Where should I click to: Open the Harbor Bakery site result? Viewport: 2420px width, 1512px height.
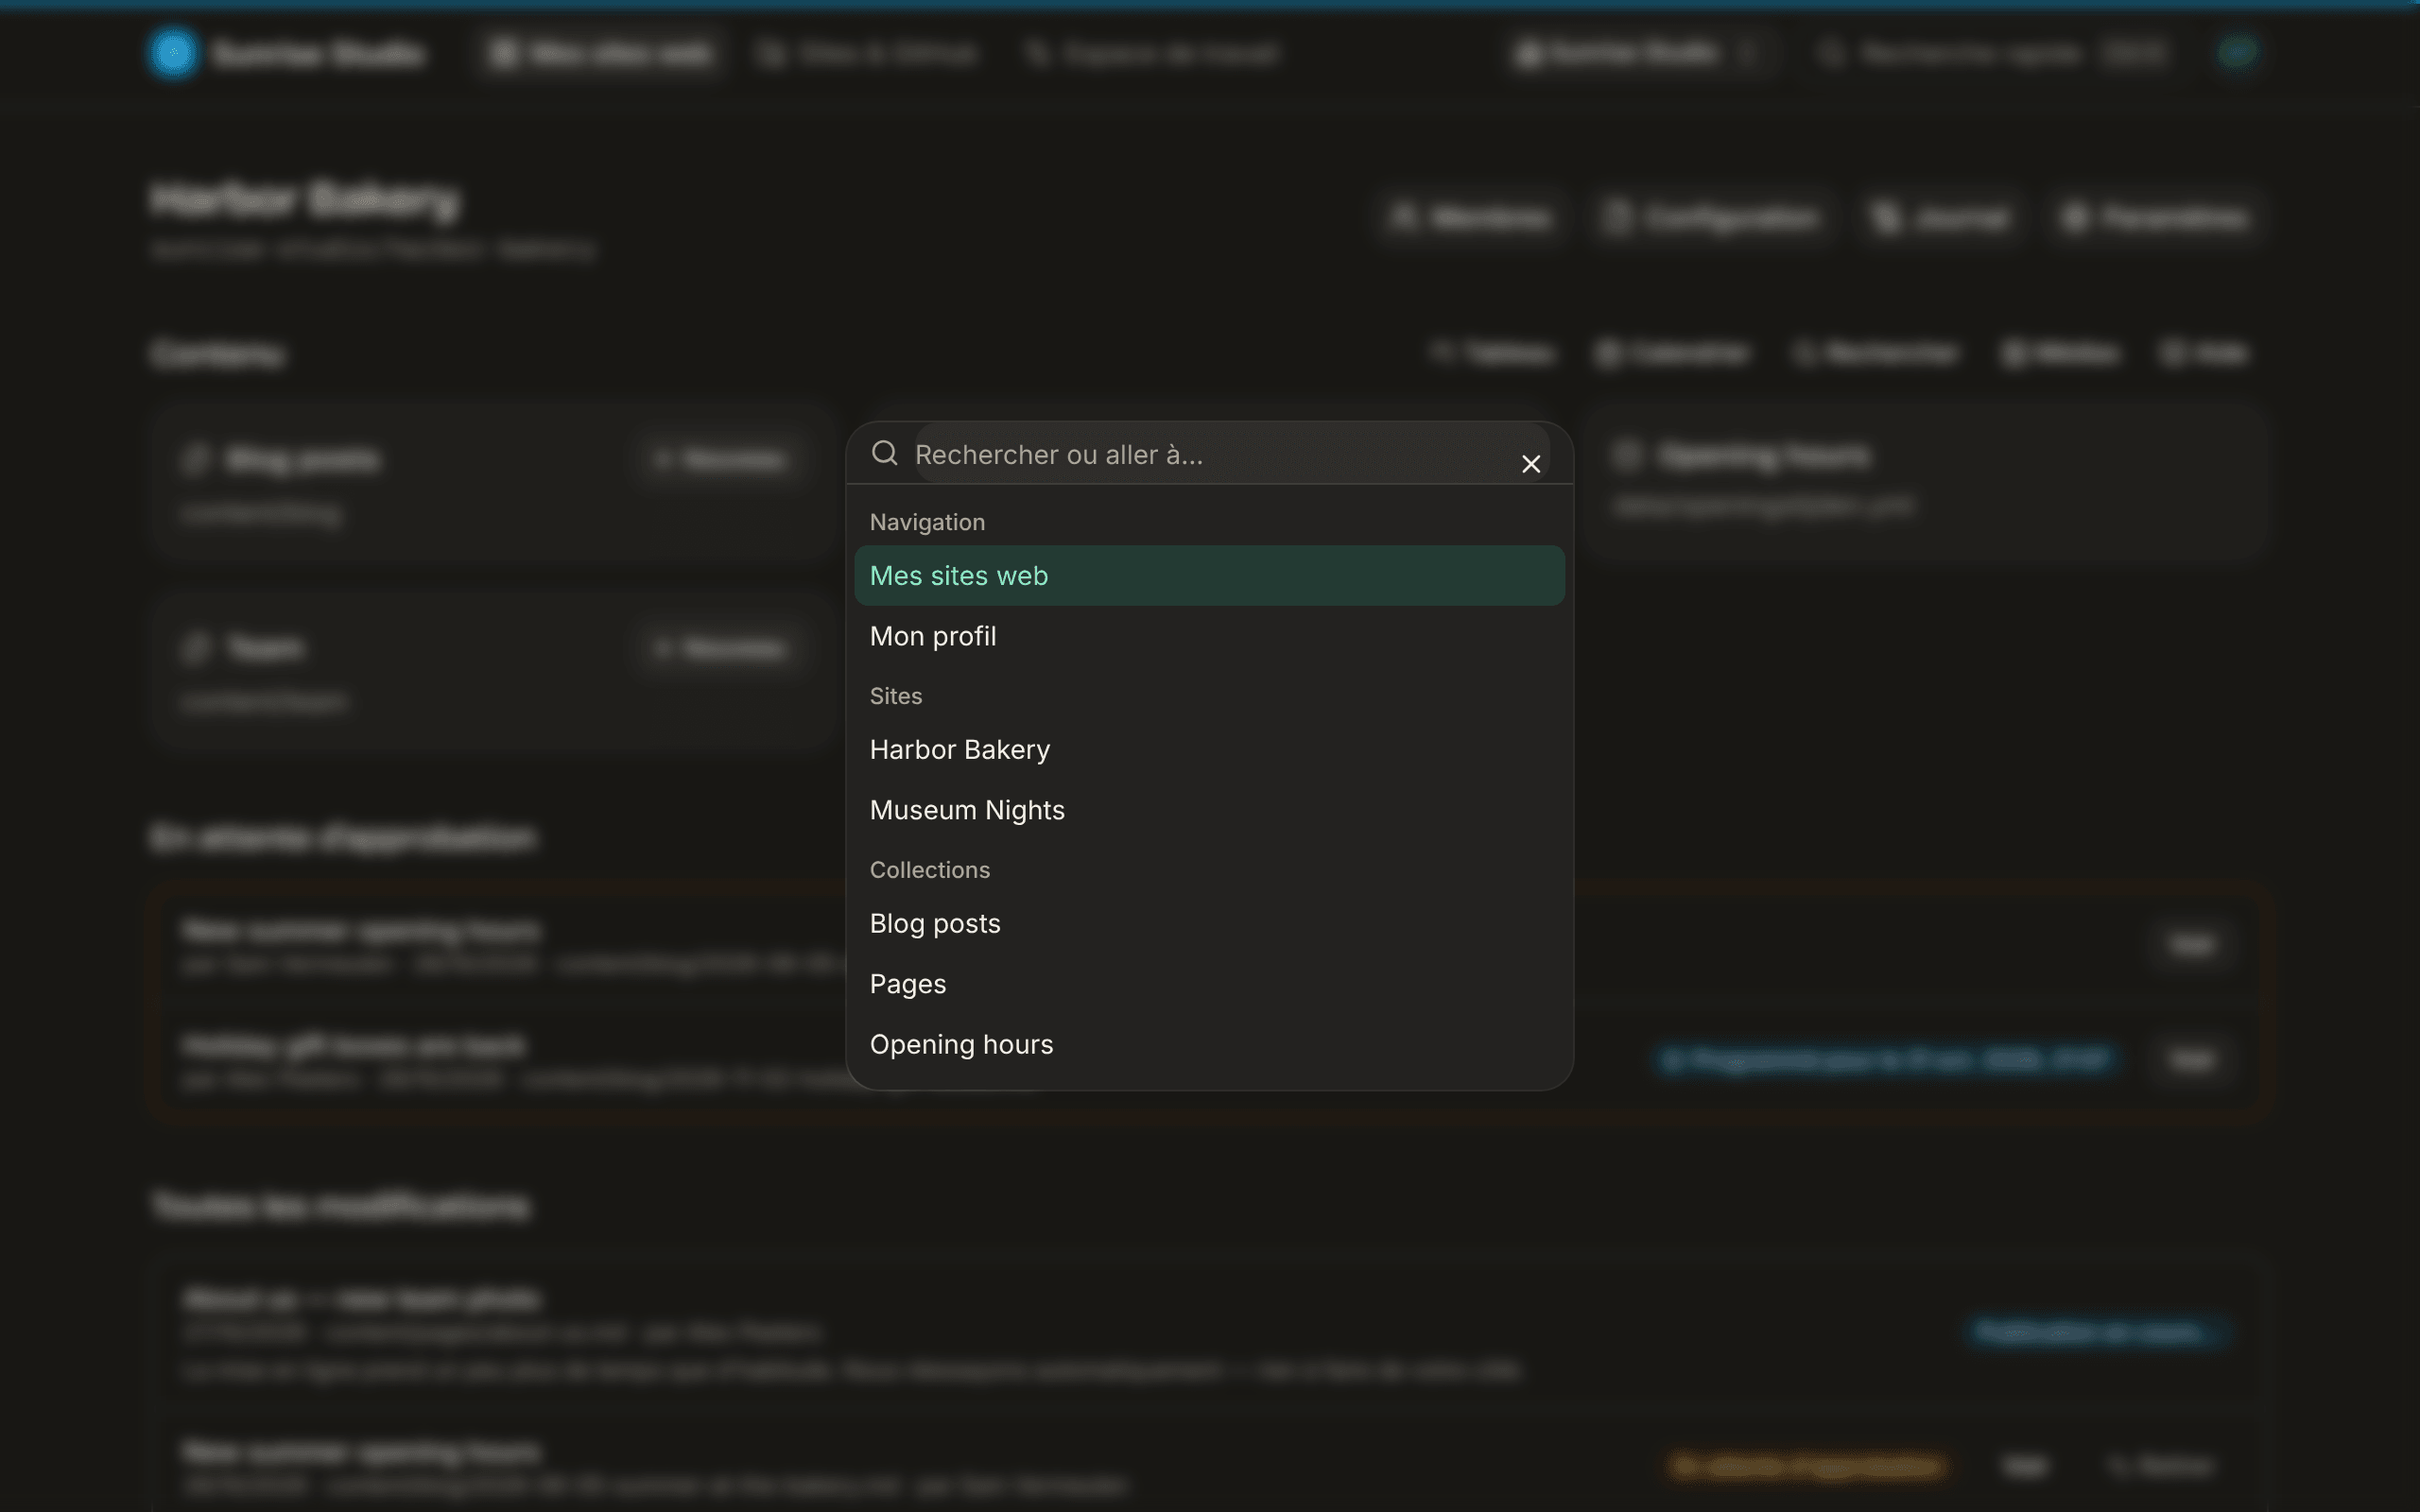click(1209, 750)
